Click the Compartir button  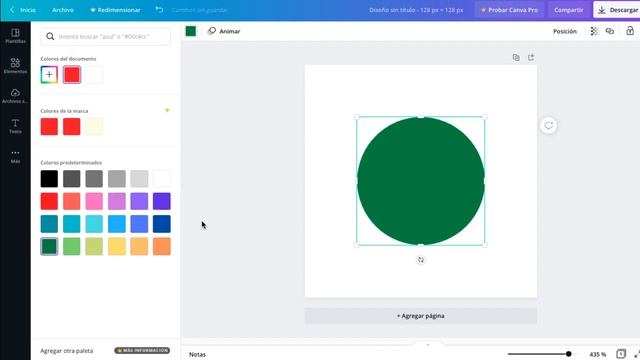pyautogui.click(x=569, y=10)
